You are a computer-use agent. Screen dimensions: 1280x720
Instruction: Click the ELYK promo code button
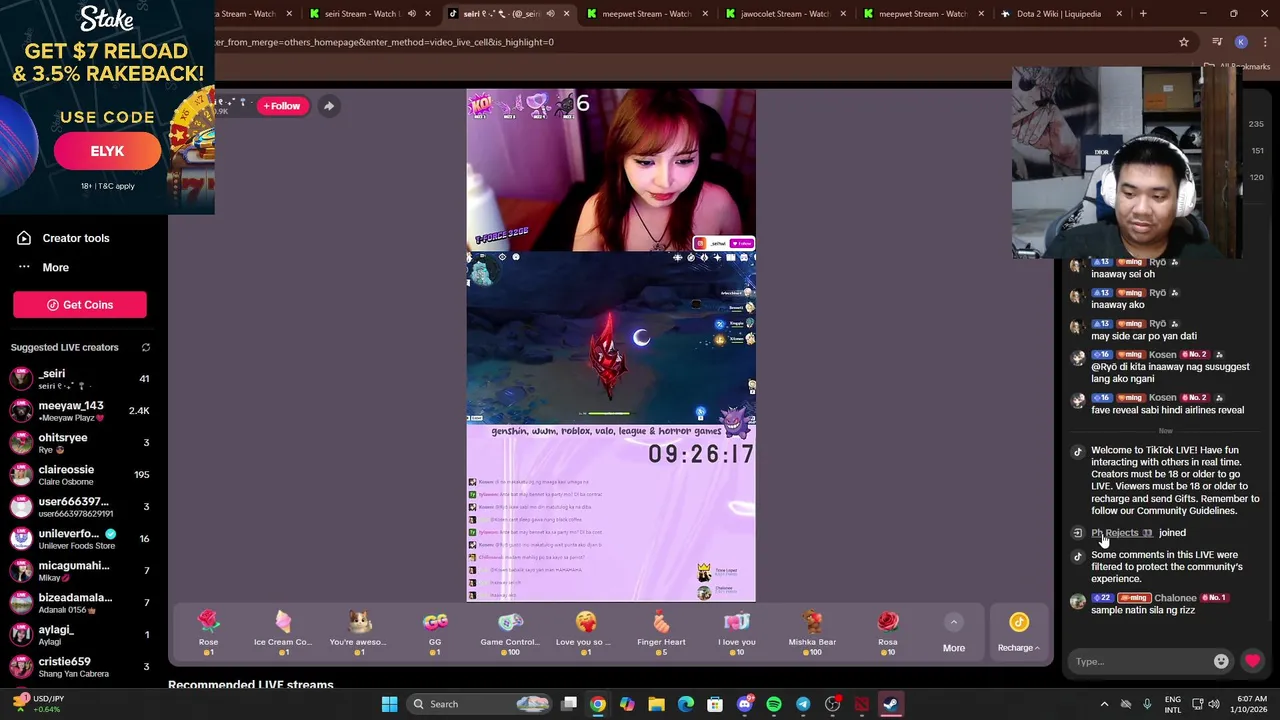tap(107, 151)
